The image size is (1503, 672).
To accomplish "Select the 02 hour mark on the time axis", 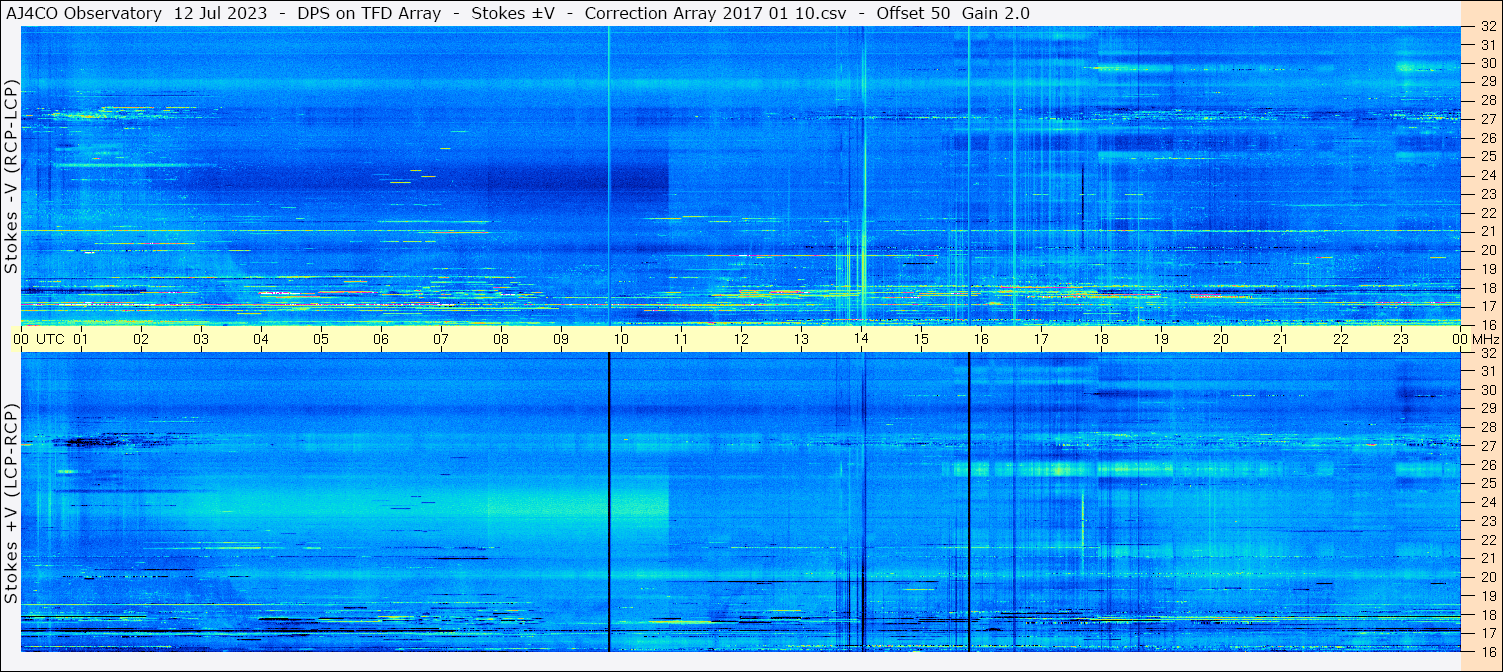I will pyautogui.click(x=141, y=339).
